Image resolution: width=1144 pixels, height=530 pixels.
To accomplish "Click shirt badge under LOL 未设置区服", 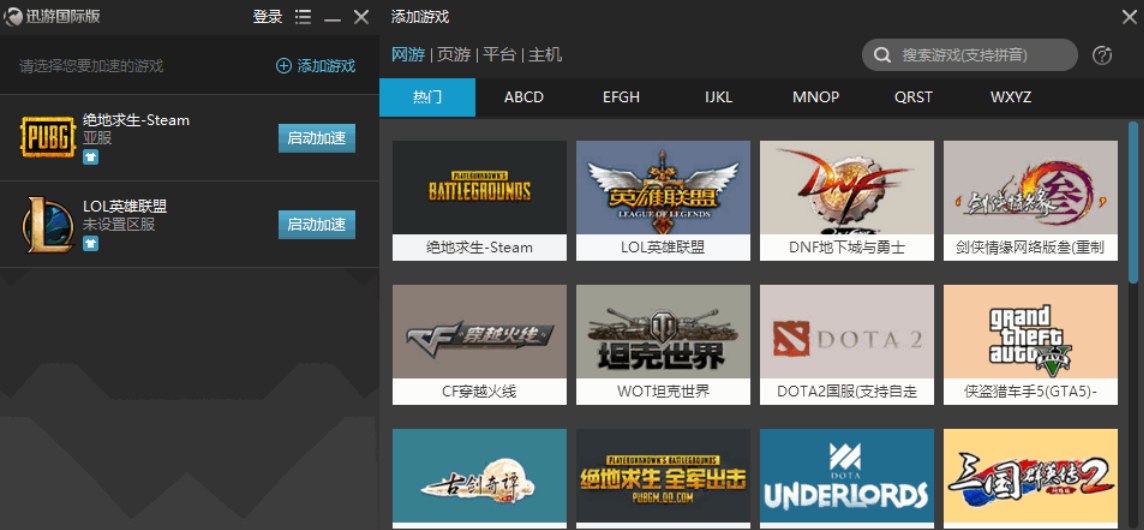I will click(91, 243).
